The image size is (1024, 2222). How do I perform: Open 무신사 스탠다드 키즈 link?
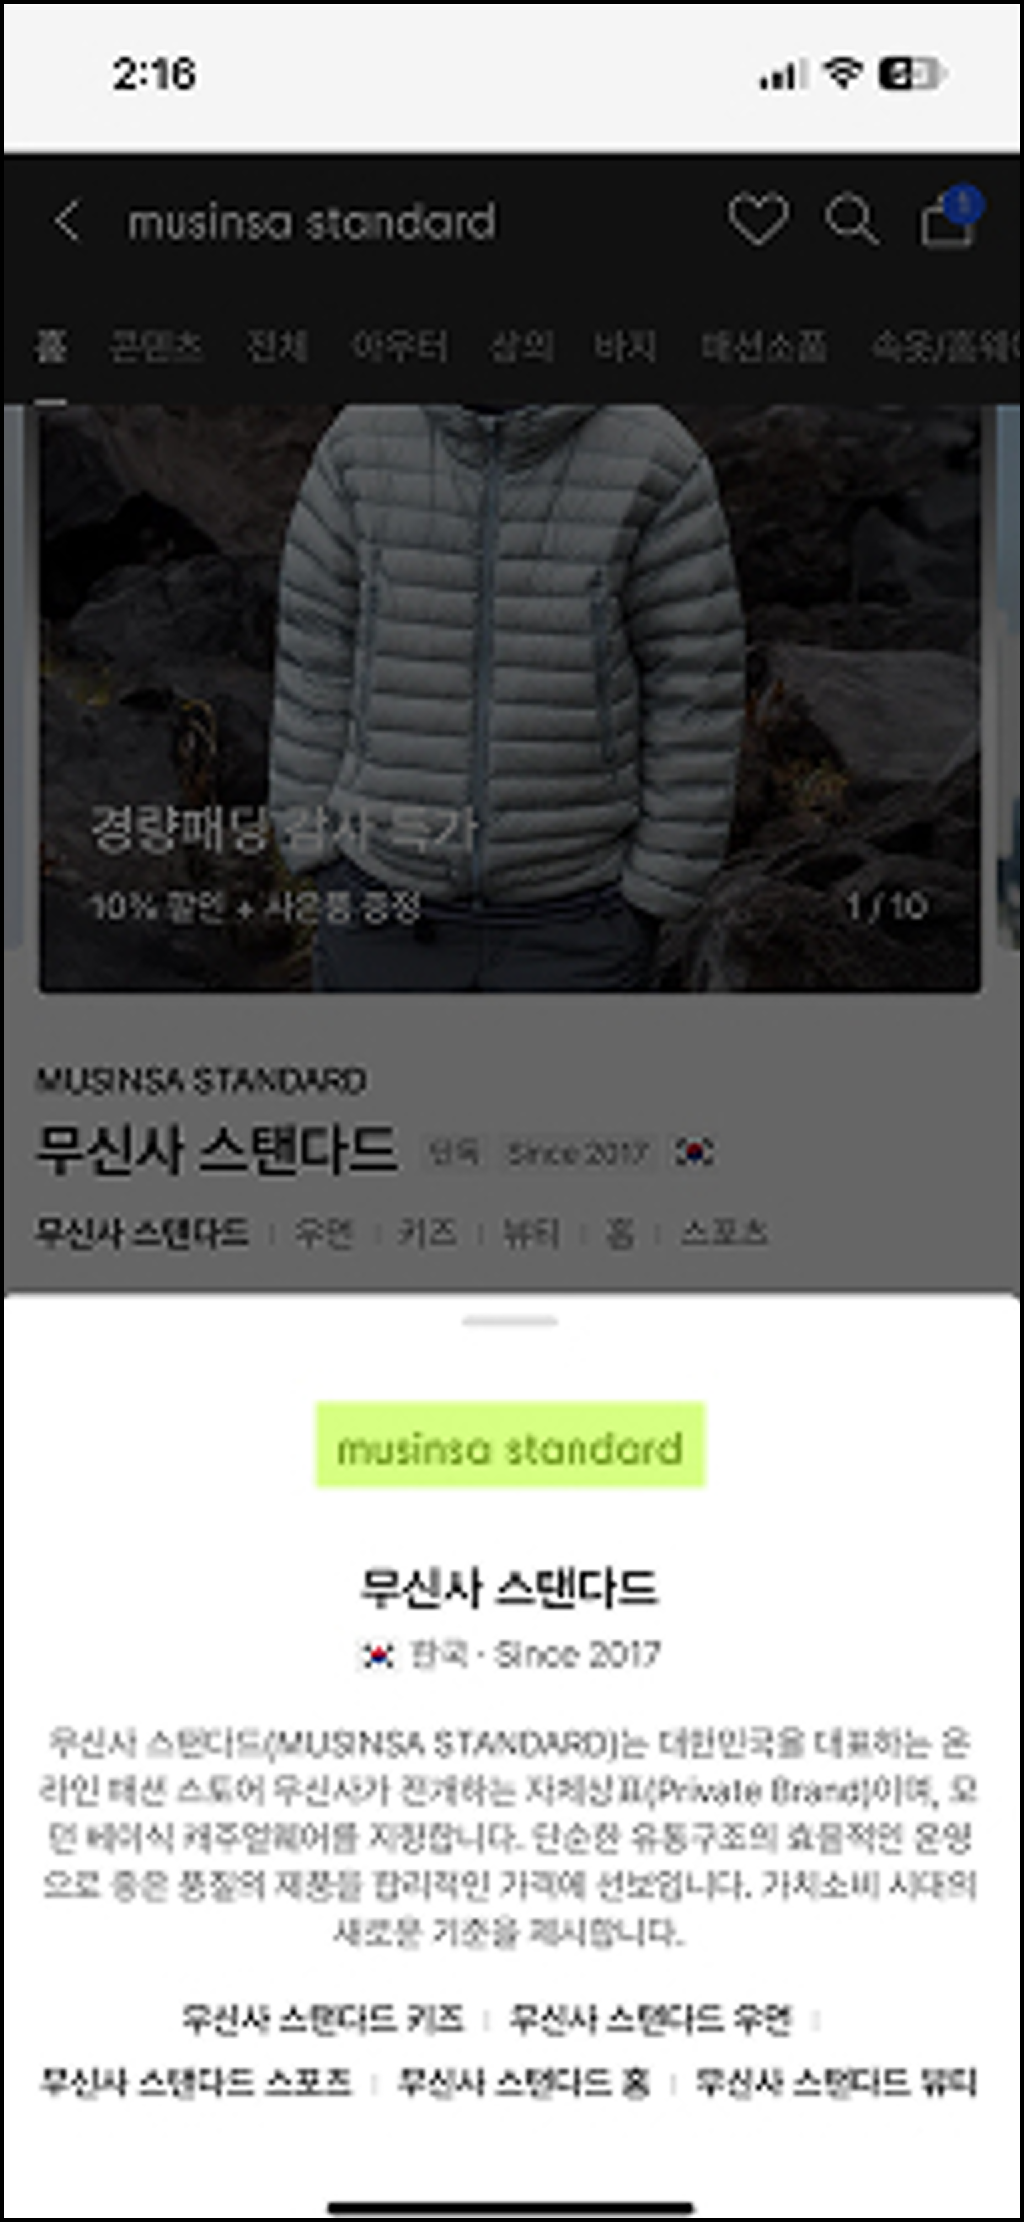[323, 2020]
